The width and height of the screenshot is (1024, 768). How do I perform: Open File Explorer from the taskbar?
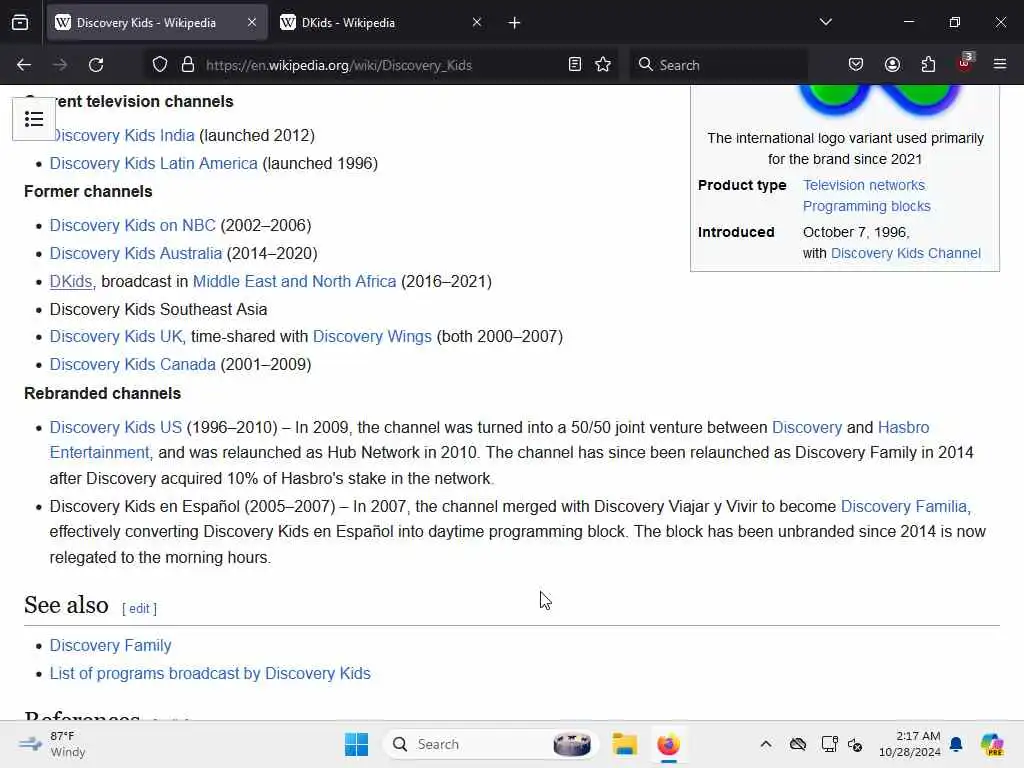(x=624, y=744)
